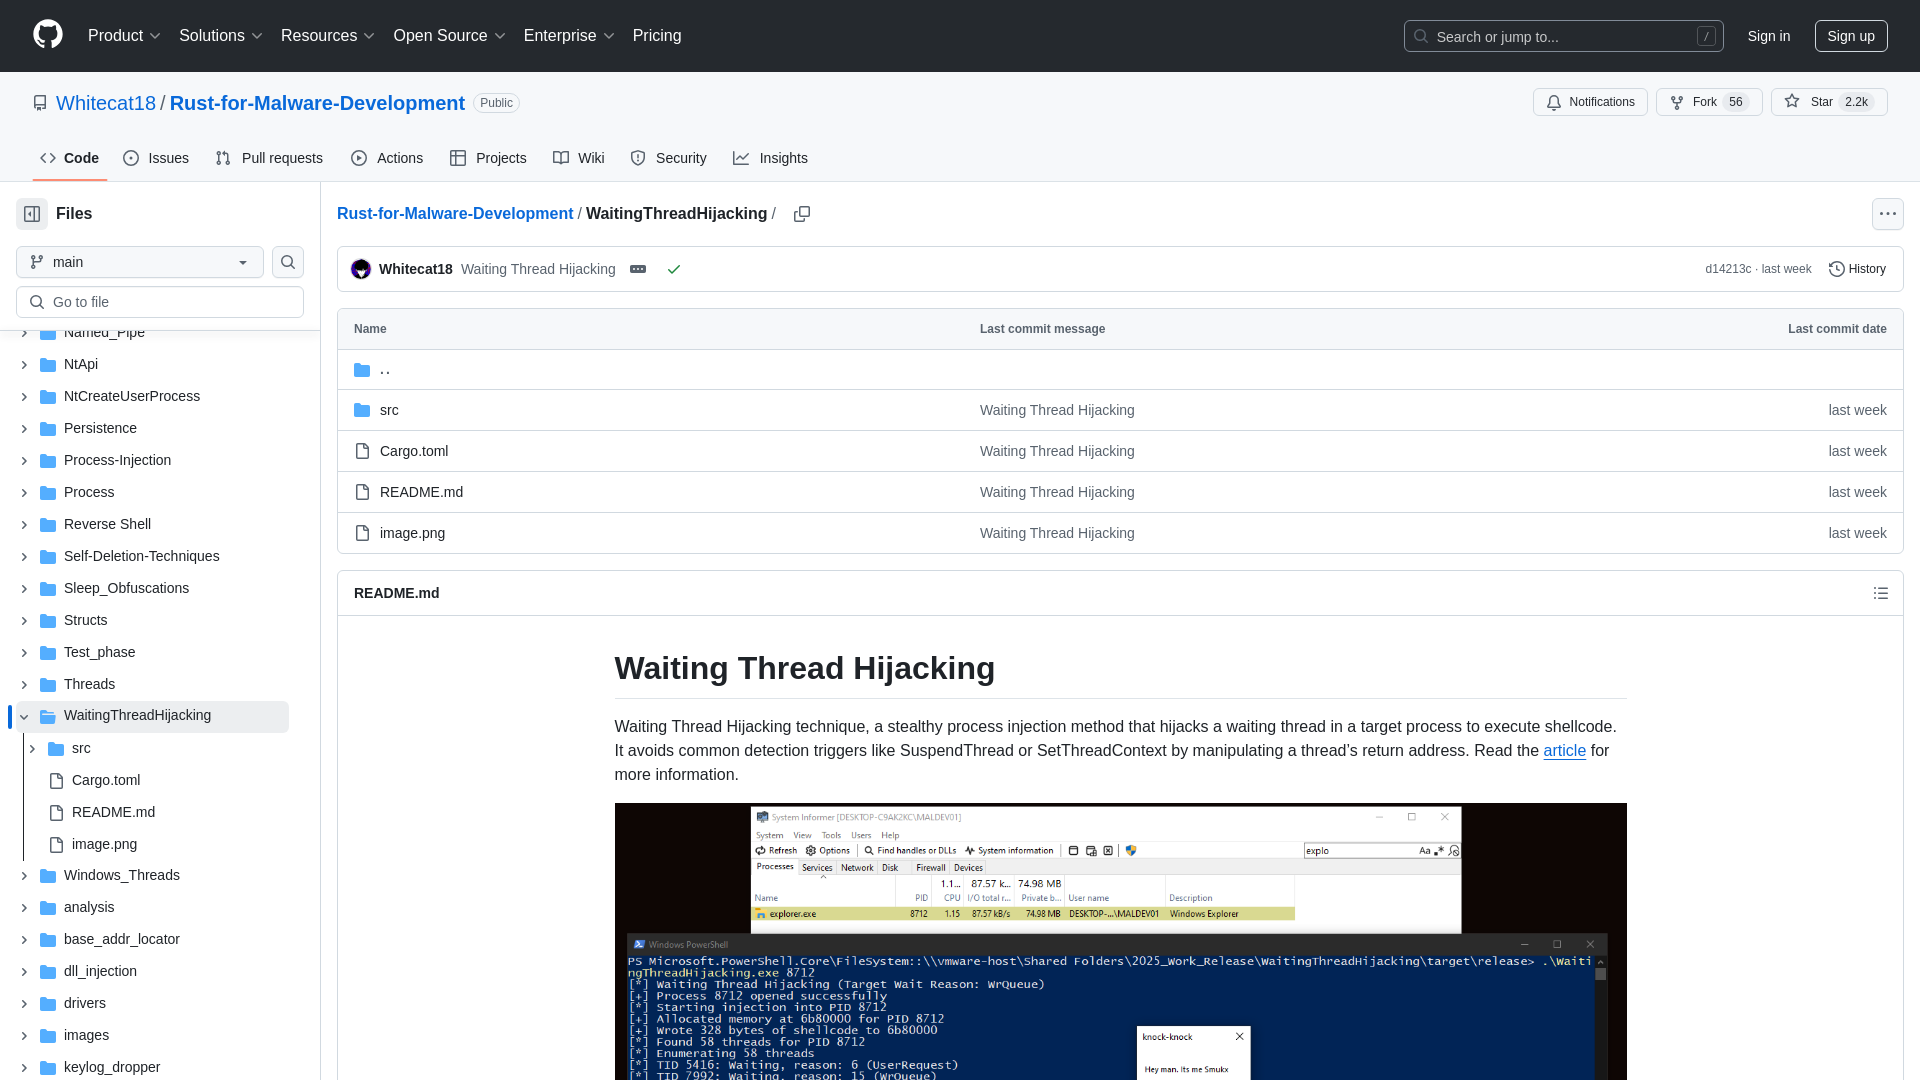The height and width of the screenshot is (1080, 1920).
Task: Expand the commit message ellipsis badge
Action: [x=638, y=269]
